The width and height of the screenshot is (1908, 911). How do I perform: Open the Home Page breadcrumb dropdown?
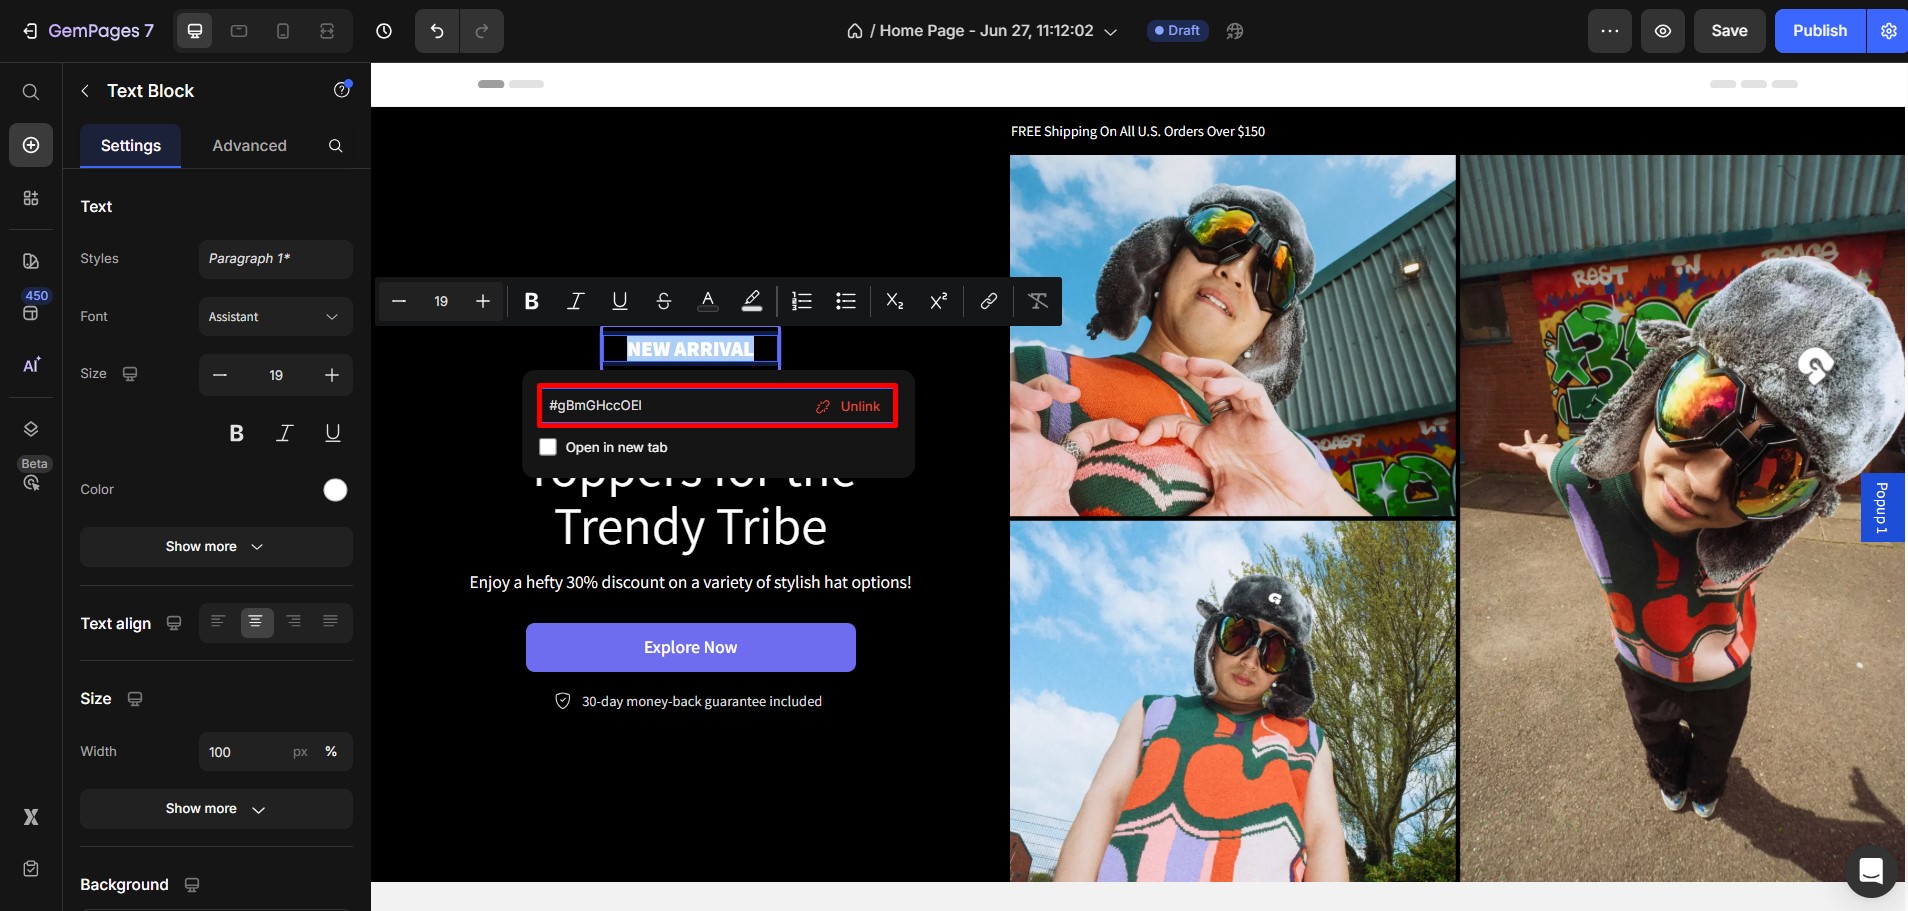click(x=1110, y=31)
